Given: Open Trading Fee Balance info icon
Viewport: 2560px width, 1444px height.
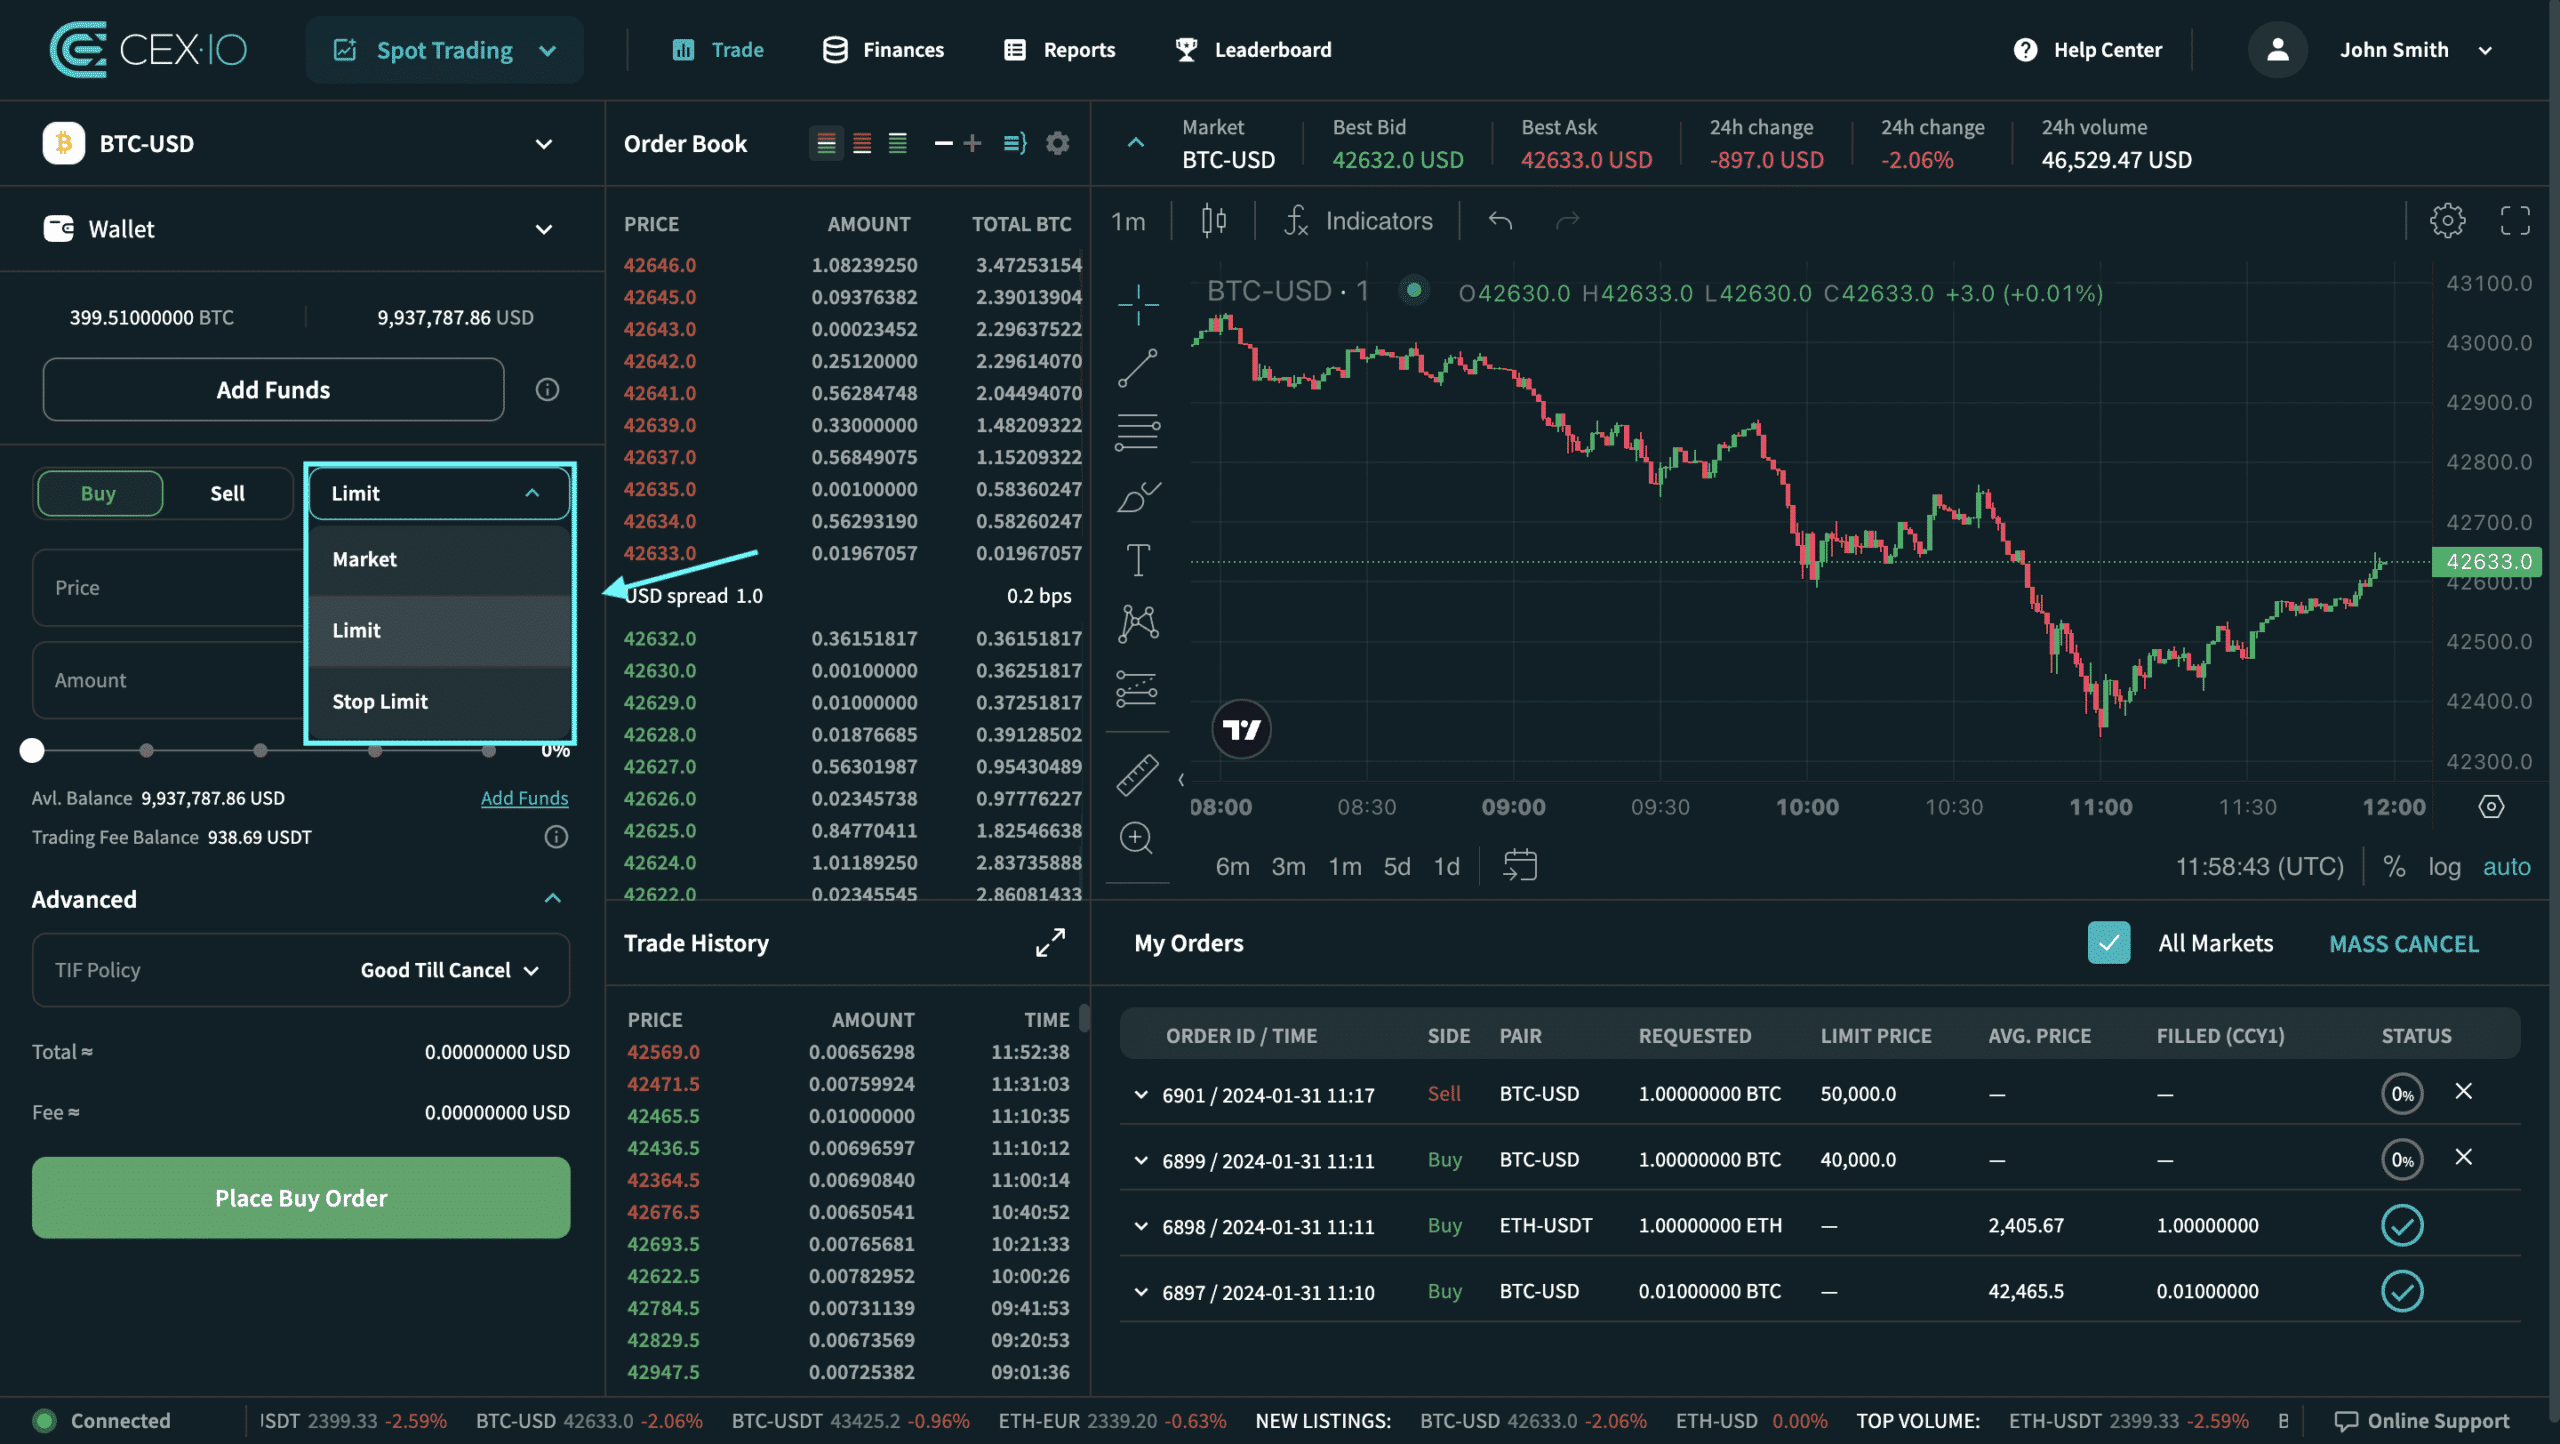Looking at the screenshot, I should tap(556, 837).
